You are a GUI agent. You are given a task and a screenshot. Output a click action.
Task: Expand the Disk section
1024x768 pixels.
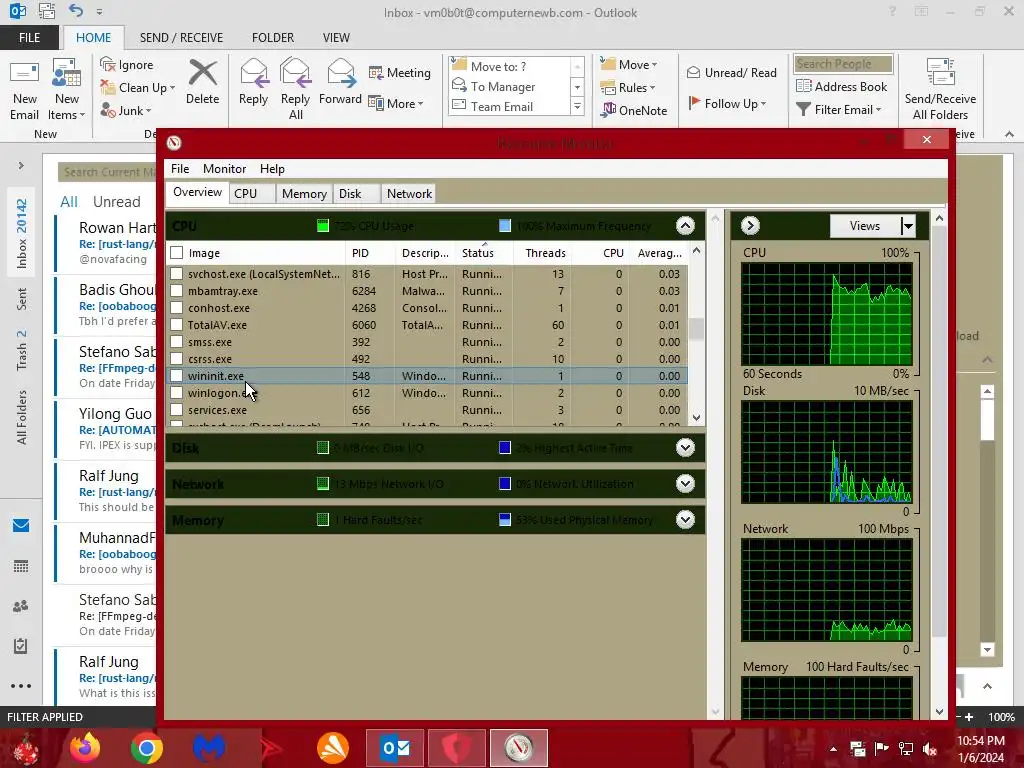pyautogui.click(x=685, y=448)
